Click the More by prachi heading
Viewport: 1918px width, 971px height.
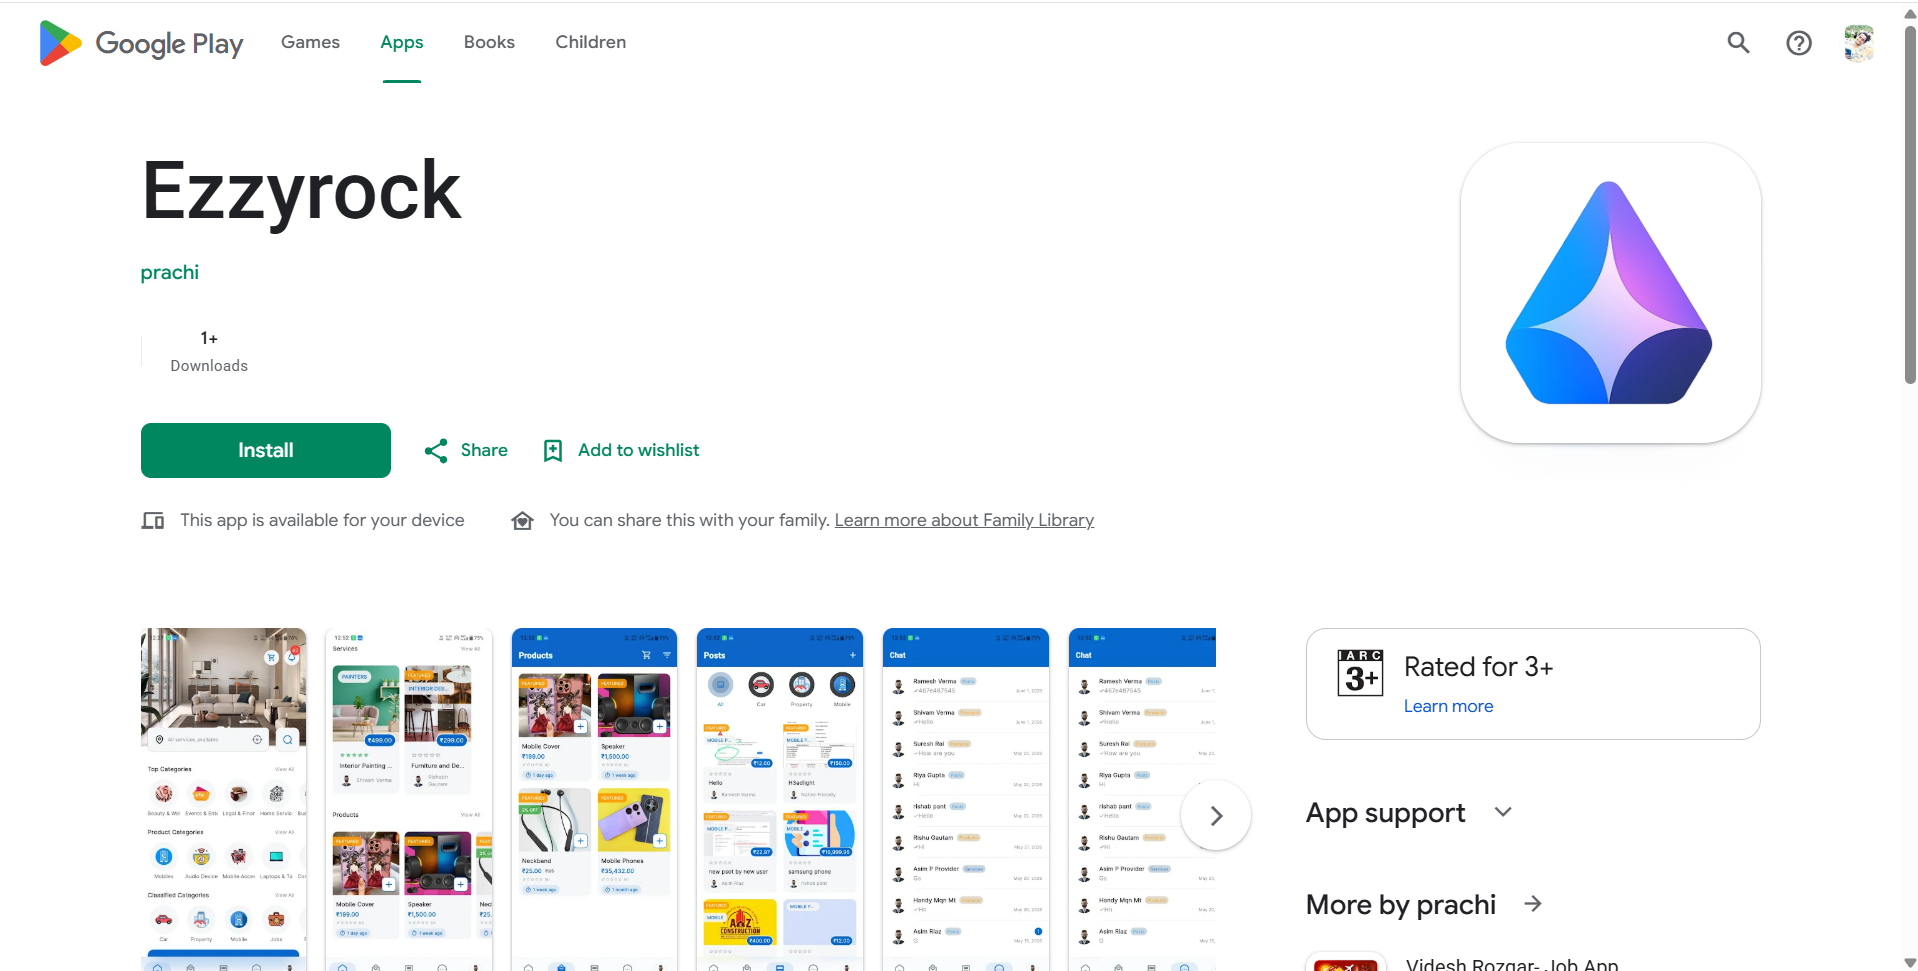point(1400,904)
